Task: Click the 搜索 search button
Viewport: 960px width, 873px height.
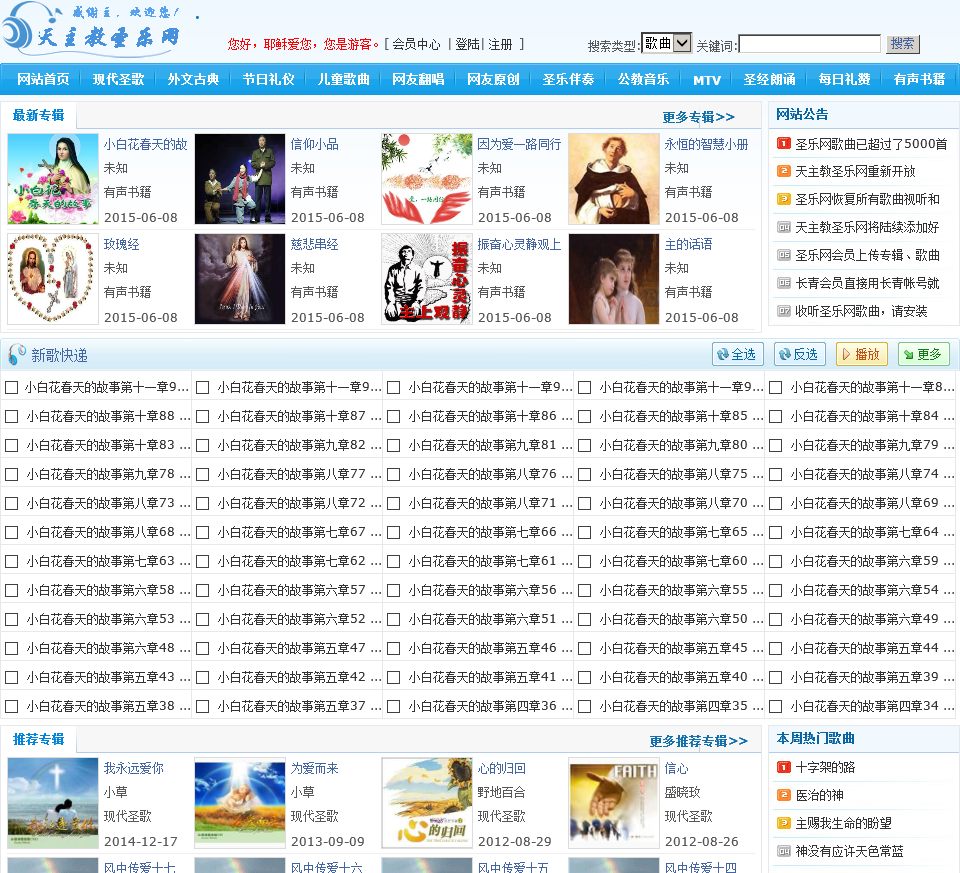Action: point(902,43)
